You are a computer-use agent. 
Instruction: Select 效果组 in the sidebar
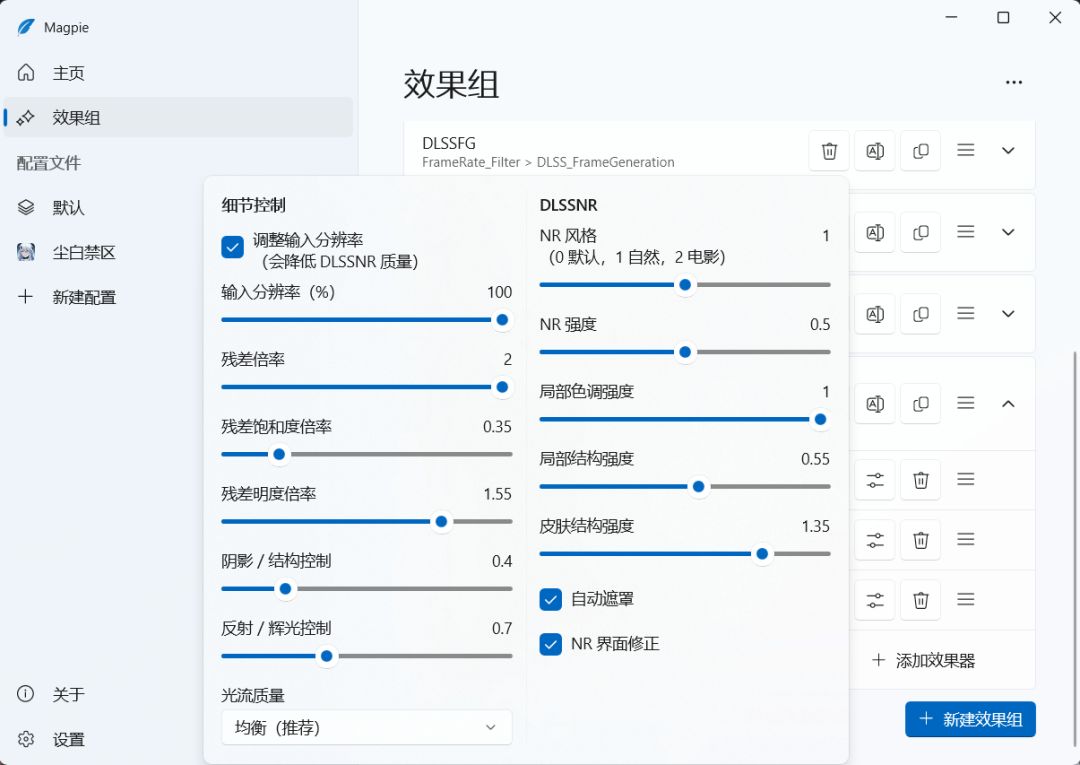pos(178,117)
